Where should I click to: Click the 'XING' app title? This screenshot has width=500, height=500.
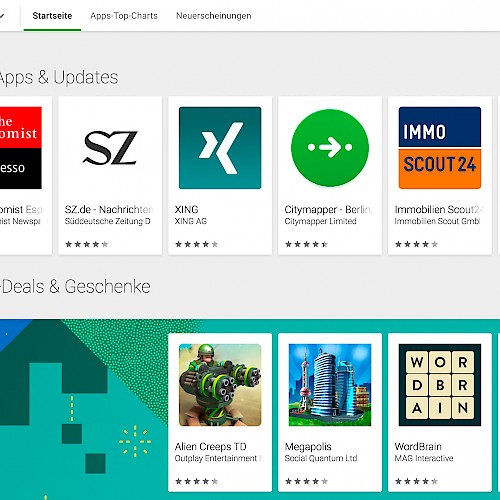tap(186, 209)
